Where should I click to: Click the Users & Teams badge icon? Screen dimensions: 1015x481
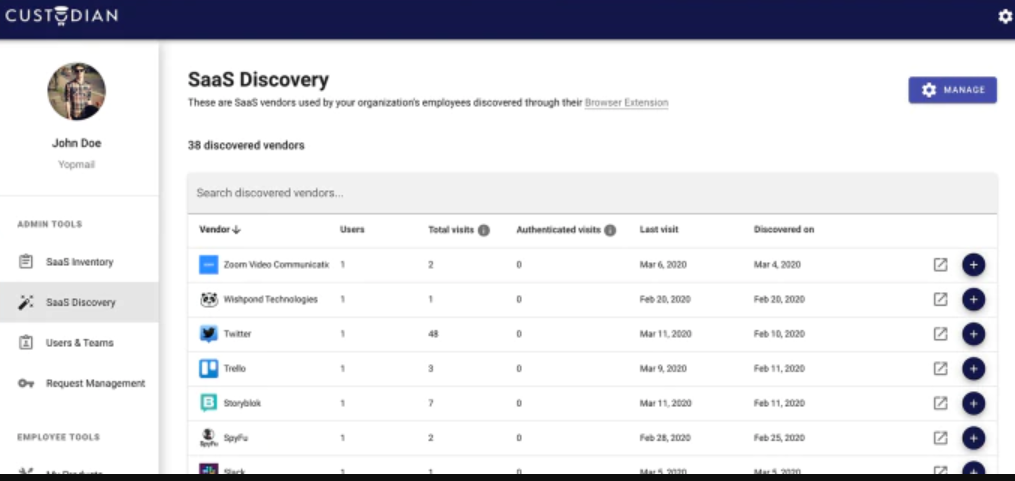click(25, 343)
